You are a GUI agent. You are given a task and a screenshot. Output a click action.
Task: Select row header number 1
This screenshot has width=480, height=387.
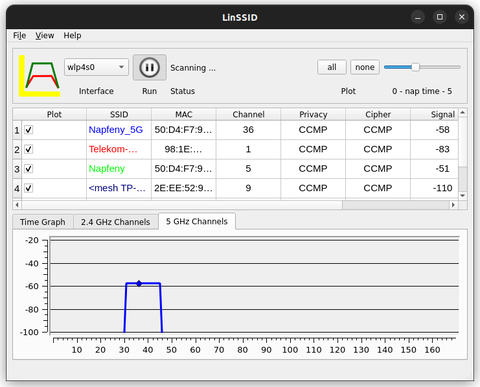[17, 130]
